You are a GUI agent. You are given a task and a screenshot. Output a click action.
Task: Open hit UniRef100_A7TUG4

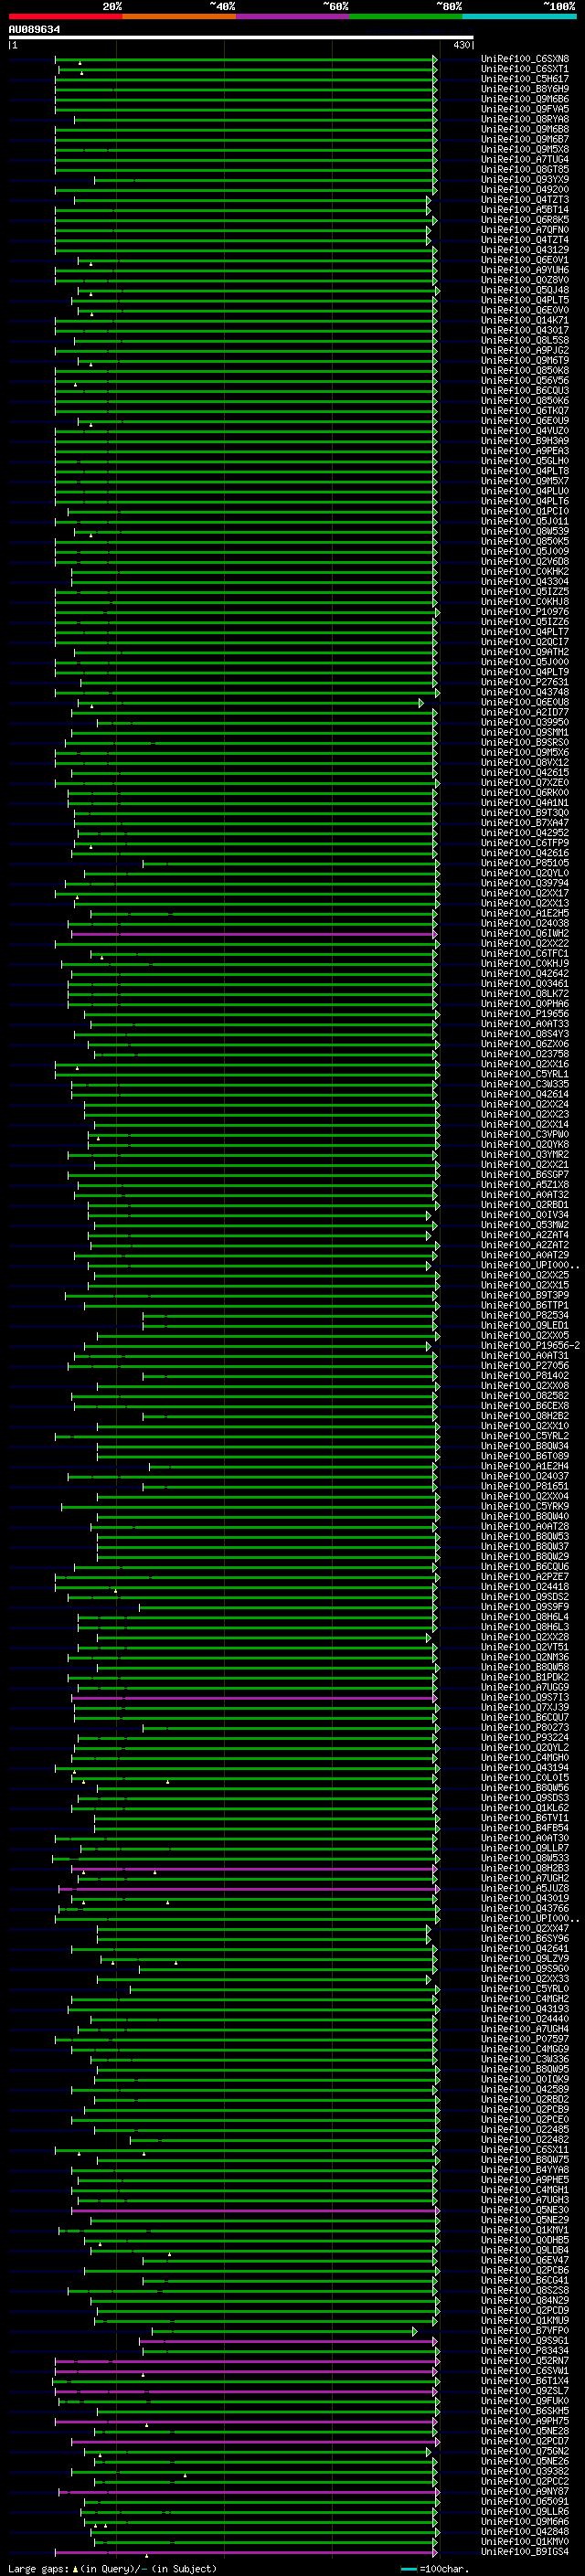click(x=524, y=159)
